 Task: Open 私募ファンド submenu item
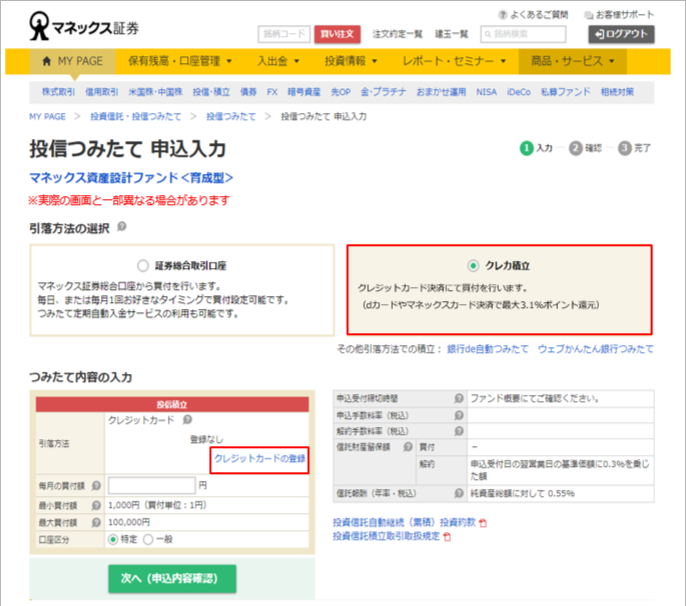pos(565,92)
